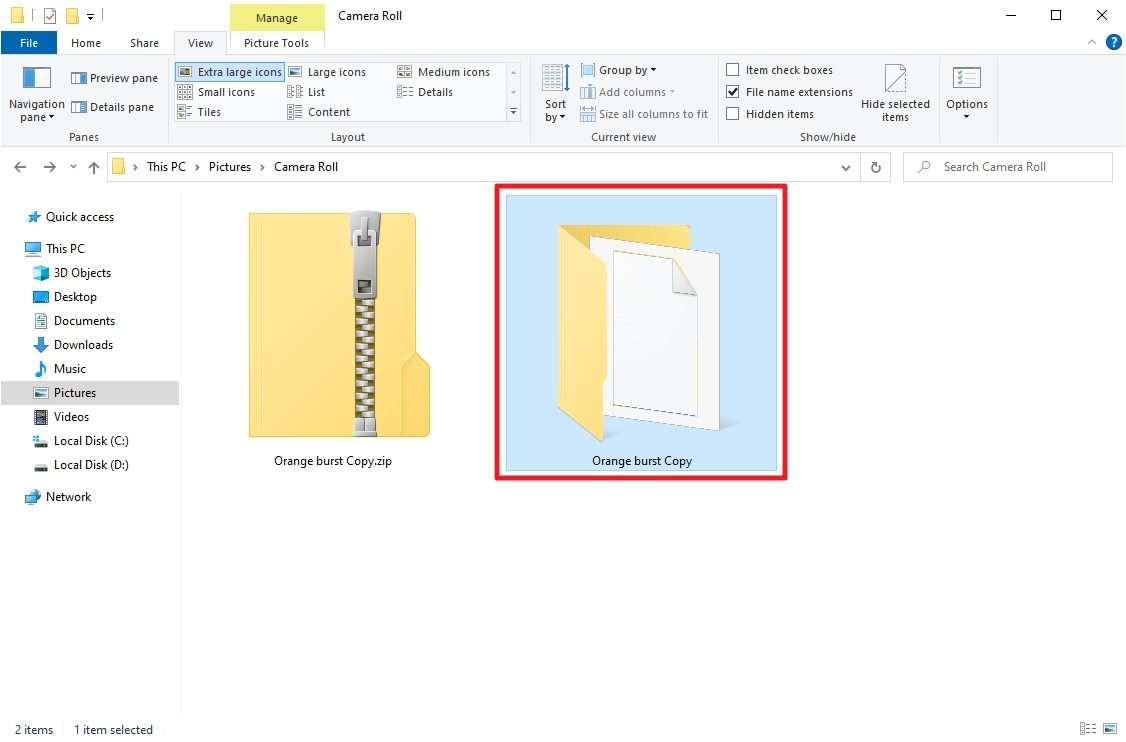Open Music in the sidebar

pyautogui.click(x=60, y=369)
